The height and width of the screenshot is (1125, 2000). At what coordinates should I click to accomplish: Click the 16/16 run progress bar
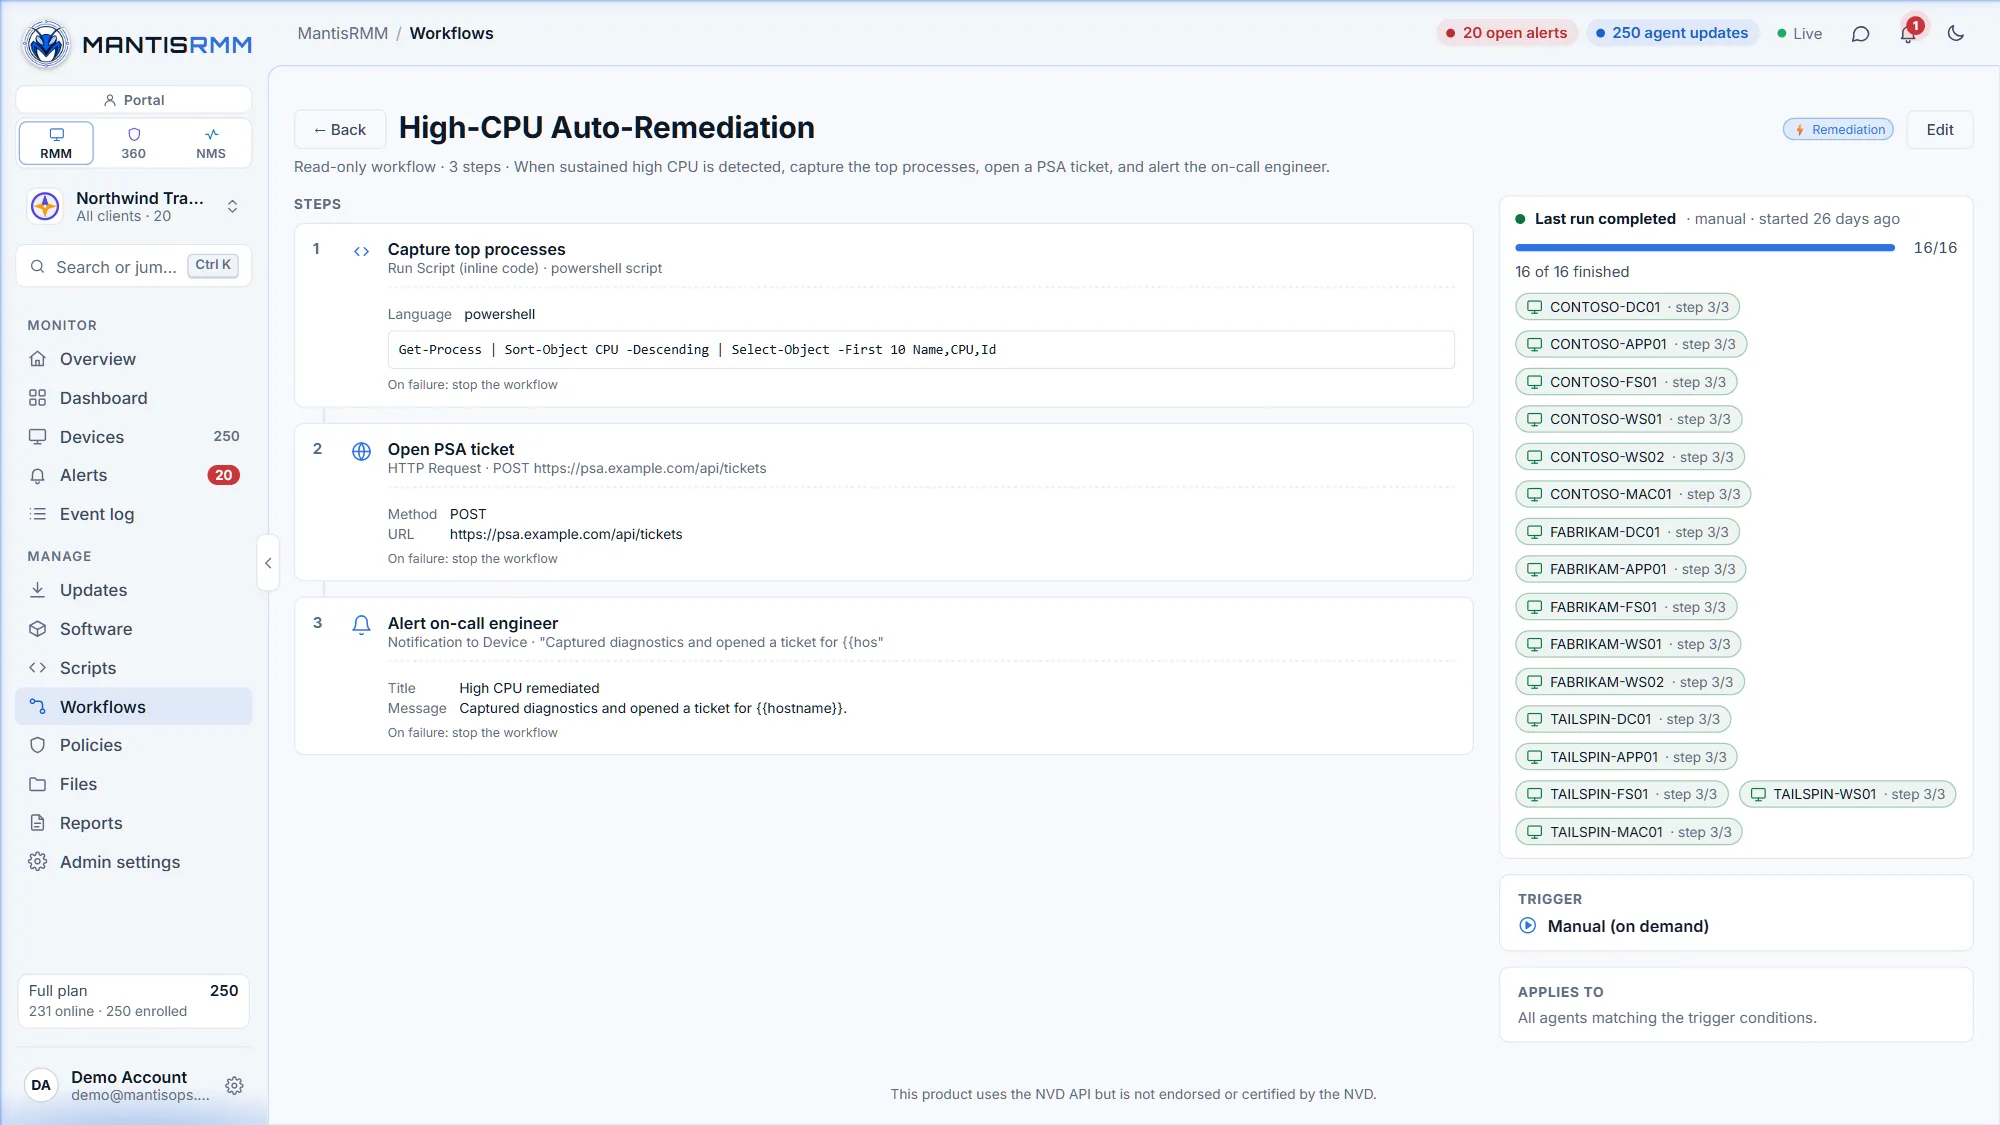1705,248
